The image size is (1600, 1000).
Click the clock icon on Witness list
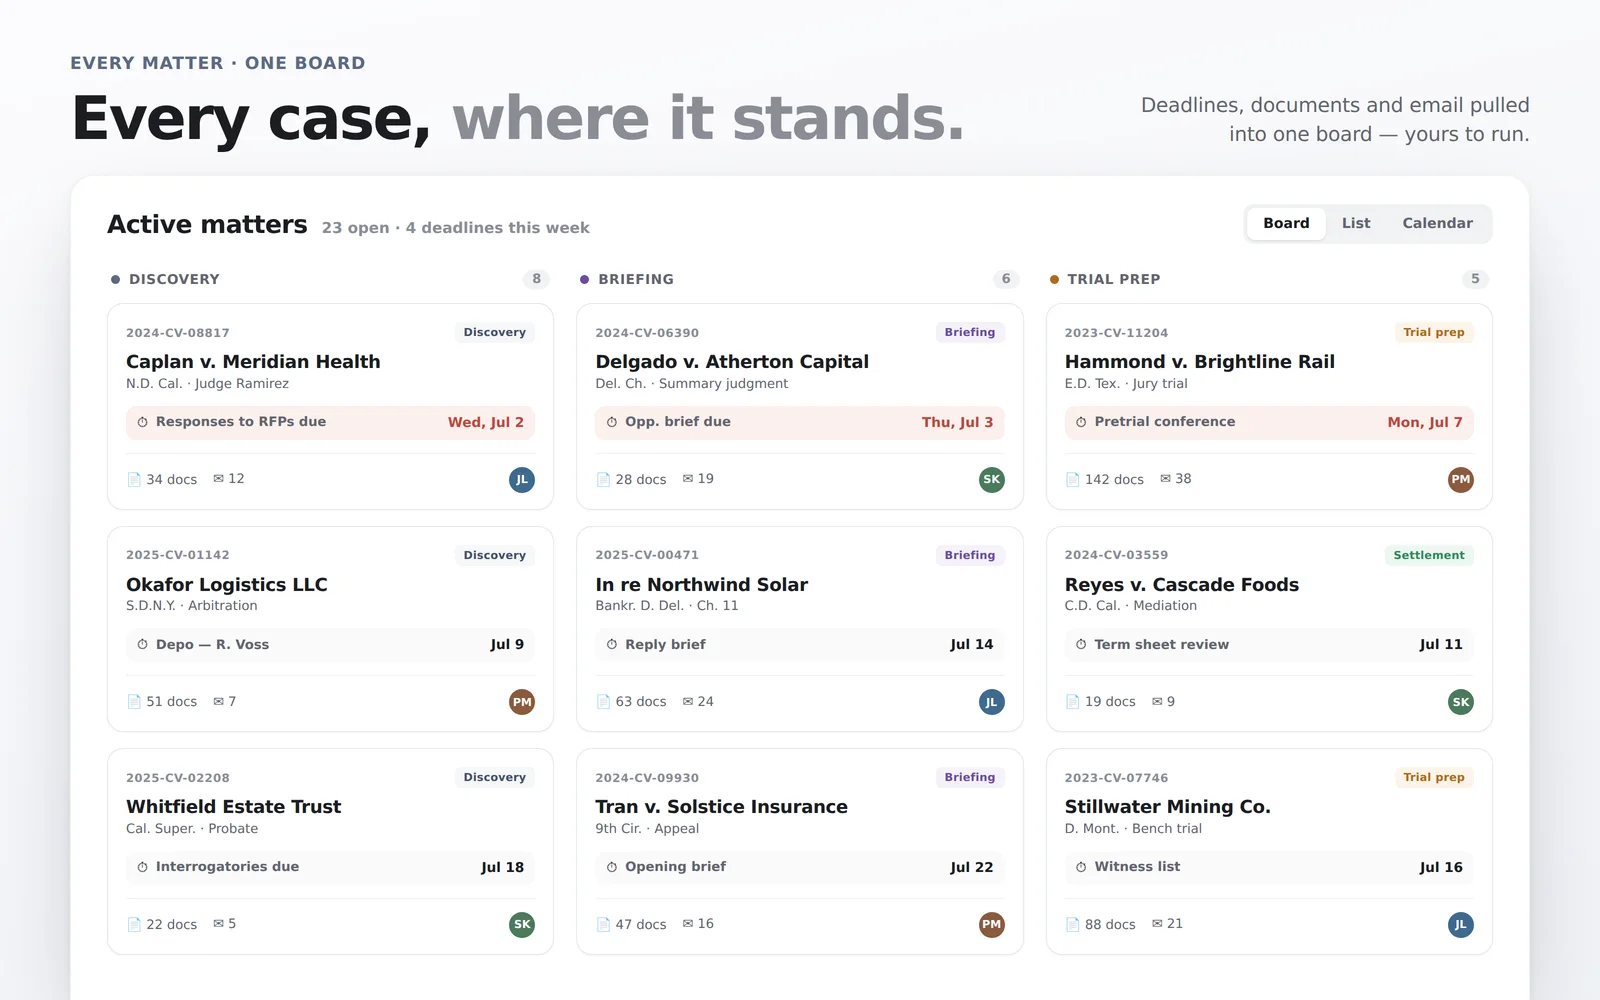(x=1081, y=867)
